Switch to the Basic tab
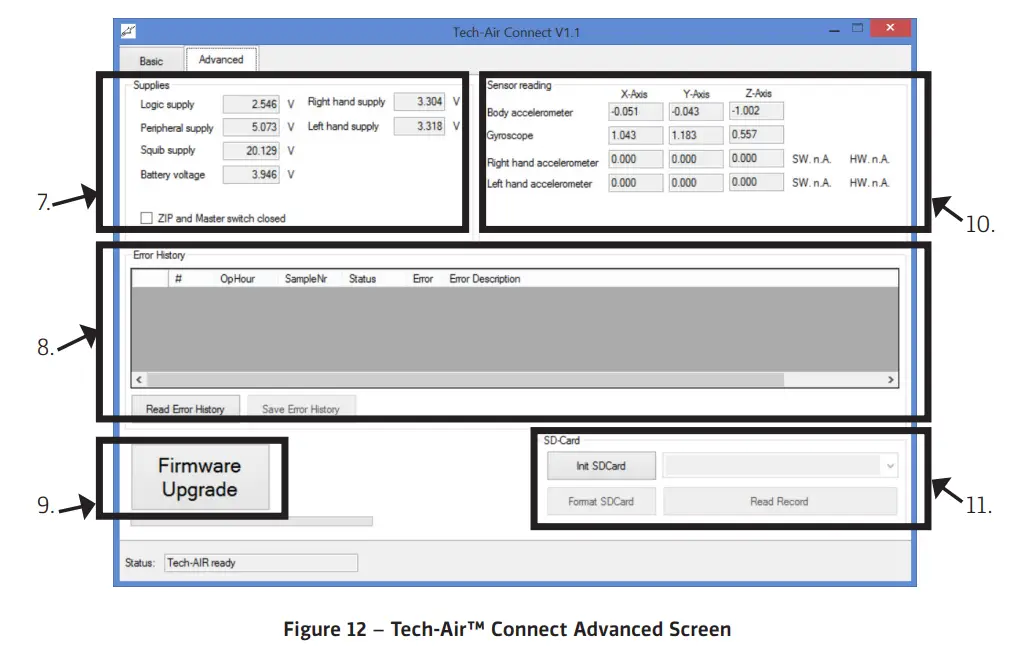 [151, 61]
